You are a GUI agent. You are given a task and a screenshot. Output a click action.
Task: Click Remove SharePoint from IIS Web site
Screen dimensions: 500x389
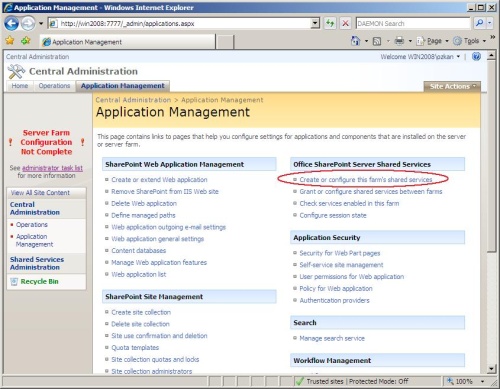165,192
